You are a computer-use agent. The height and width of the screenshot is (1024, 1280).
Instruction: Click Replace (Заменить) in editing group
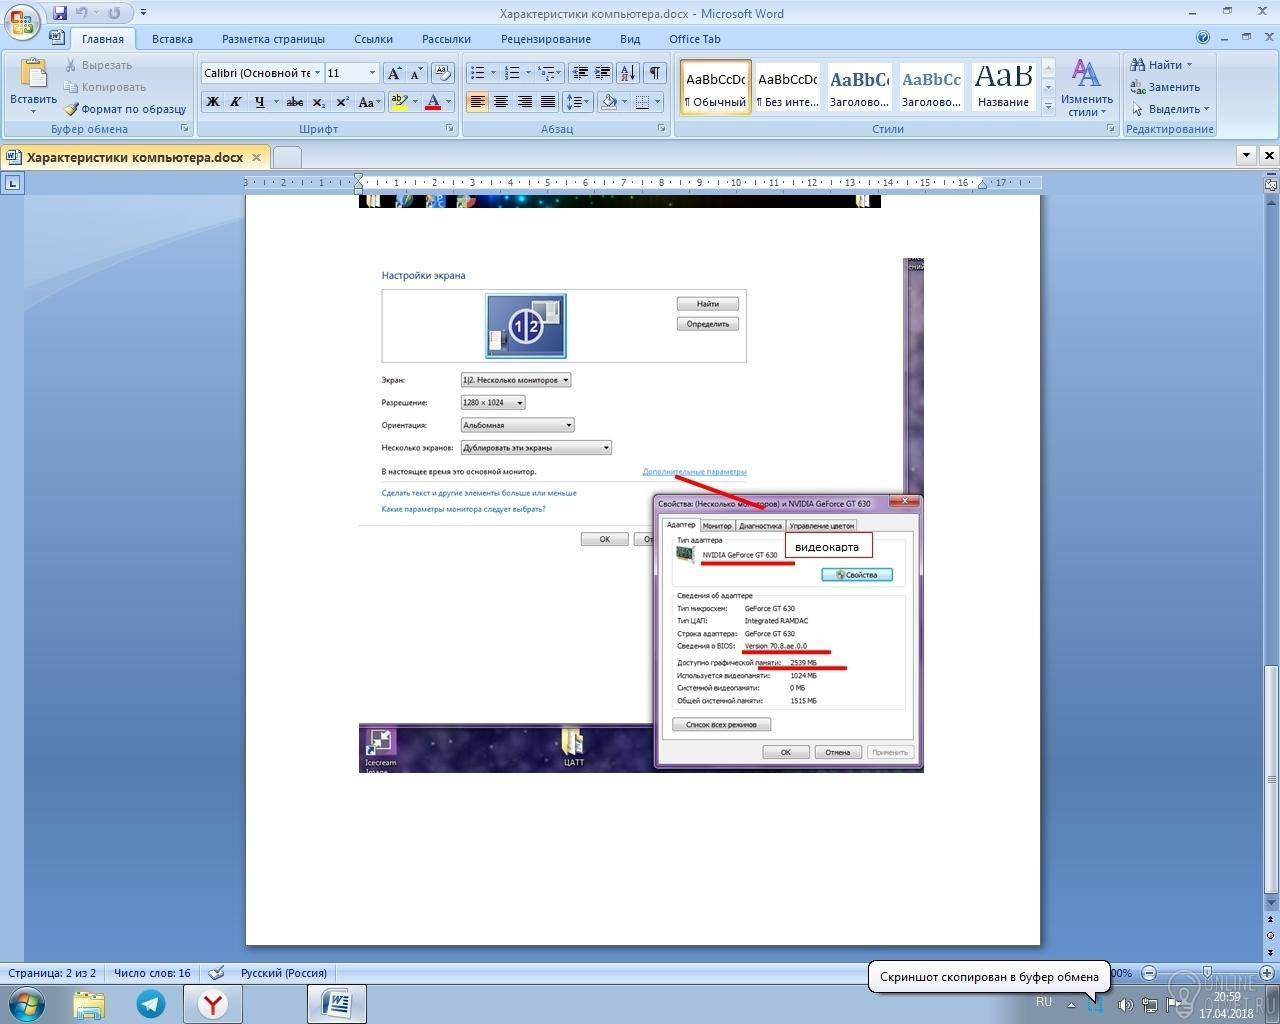tap(1165, 87)
